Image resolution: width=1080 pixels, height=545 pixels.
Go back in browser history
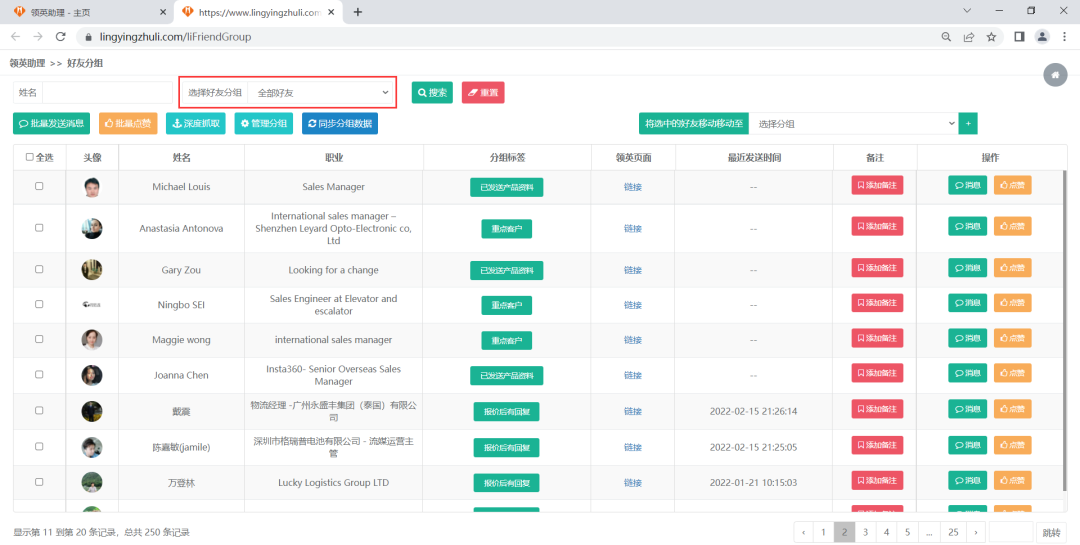click(x=15, y=37)
